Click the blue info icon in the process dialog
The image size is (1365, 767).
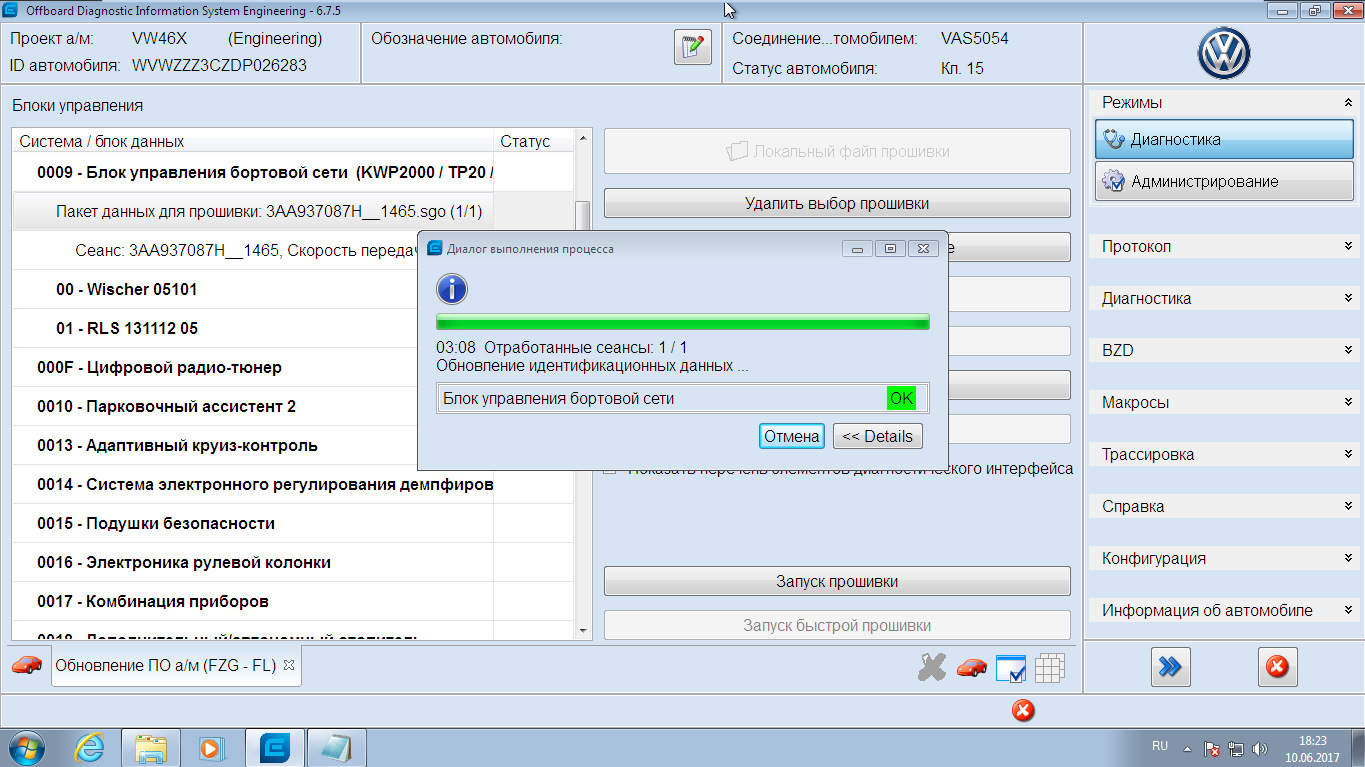click(x=452, y=290)
